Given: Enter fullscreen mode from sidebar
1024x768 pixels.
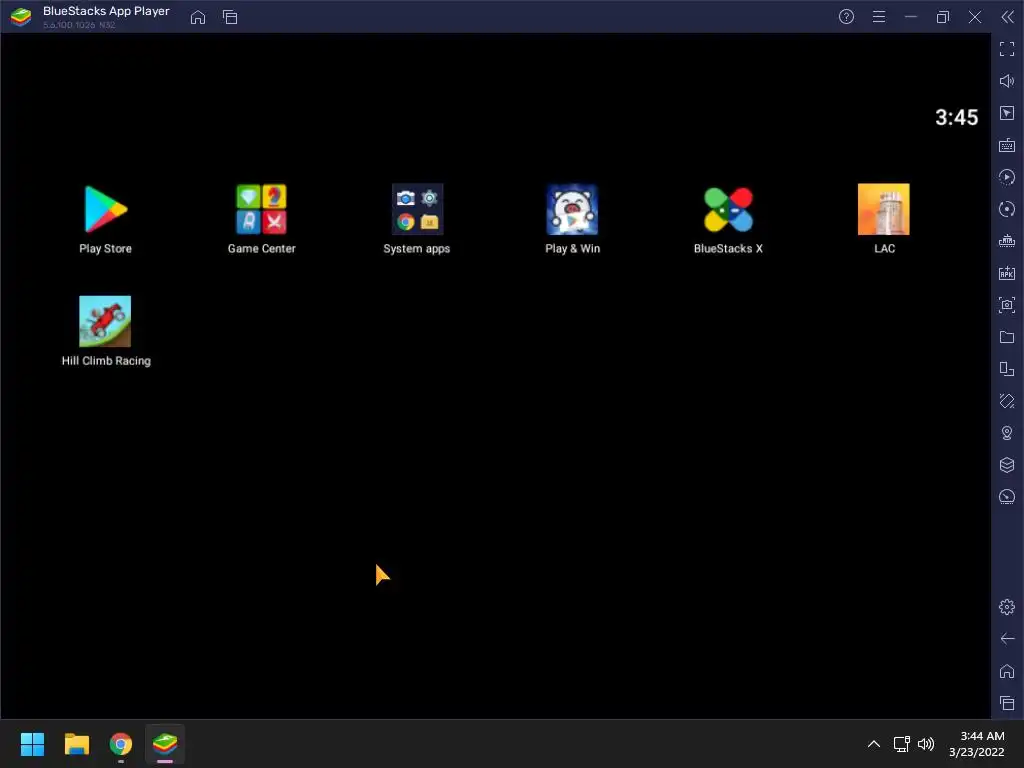Looking at the screenshot, I should (1007, 49).
